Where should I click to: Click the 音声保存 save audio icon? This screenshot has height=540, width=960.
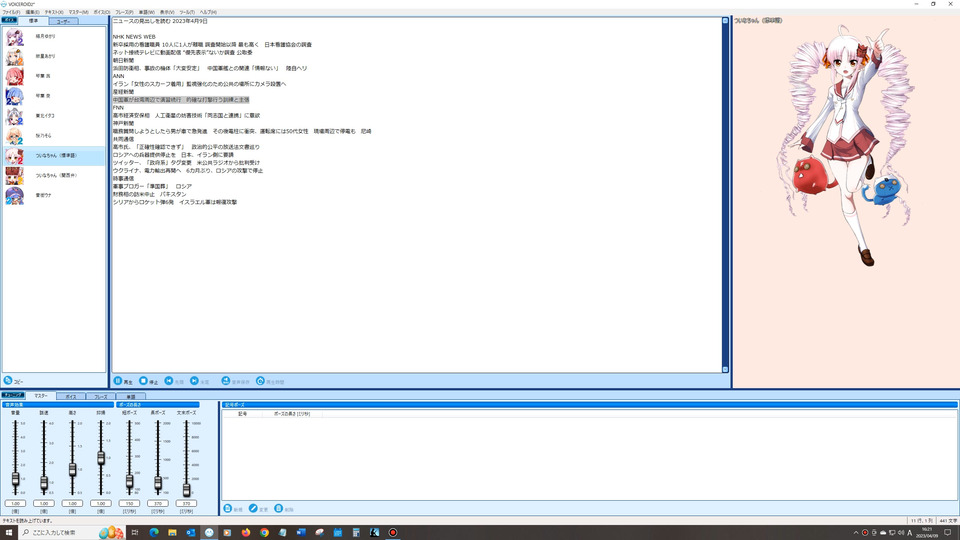tap(225, 381)
